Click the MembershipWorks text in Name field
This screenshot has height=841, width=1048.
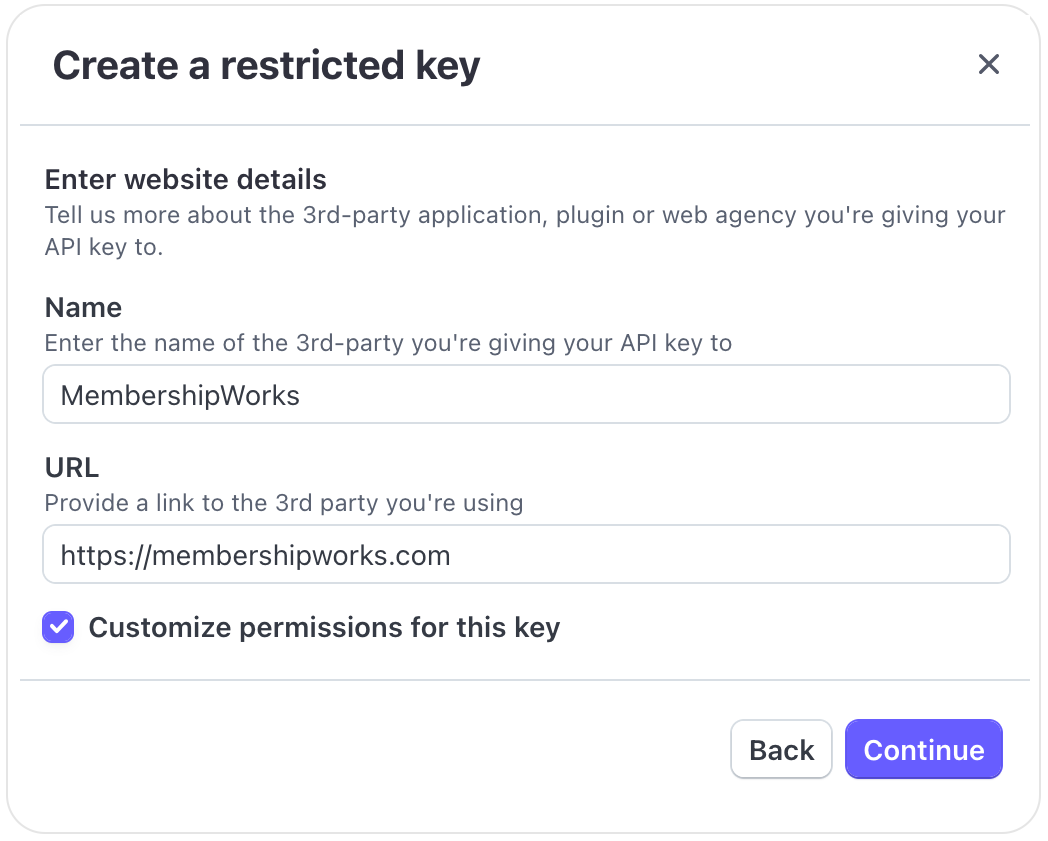pos(180,395)
